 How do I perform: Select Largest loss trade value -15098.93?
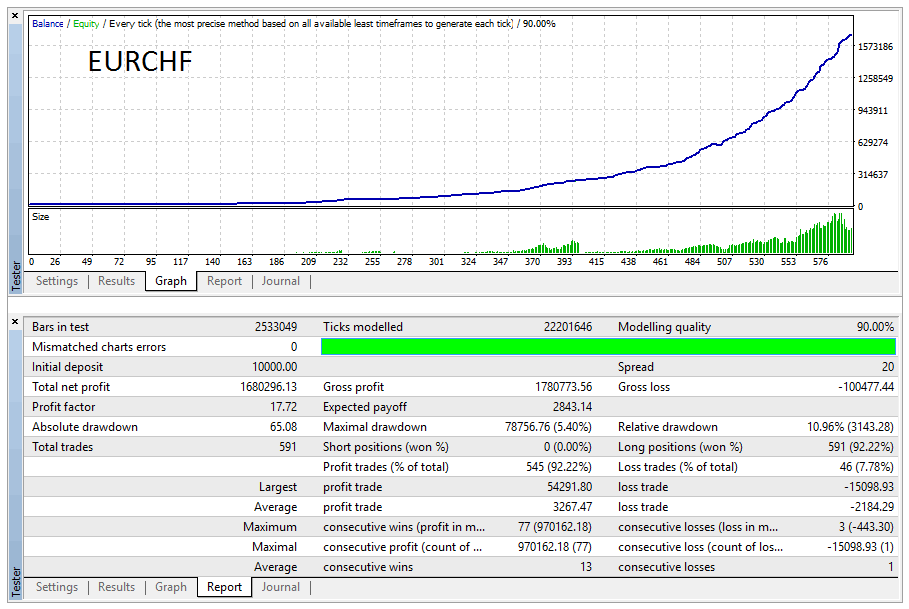869,487
